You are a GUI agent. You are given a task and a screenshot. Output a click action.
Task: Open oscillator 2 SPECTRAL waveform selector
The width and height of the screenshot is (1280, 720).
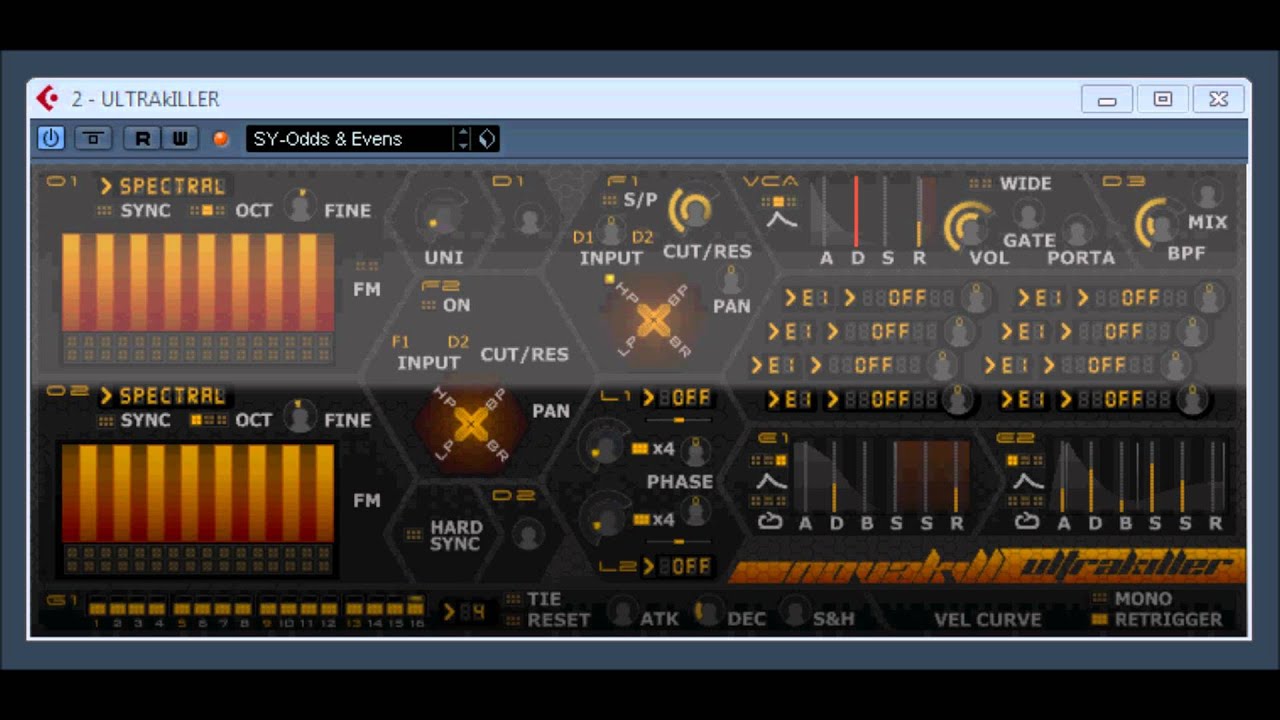pyautogui.click(x=163, y=396)
